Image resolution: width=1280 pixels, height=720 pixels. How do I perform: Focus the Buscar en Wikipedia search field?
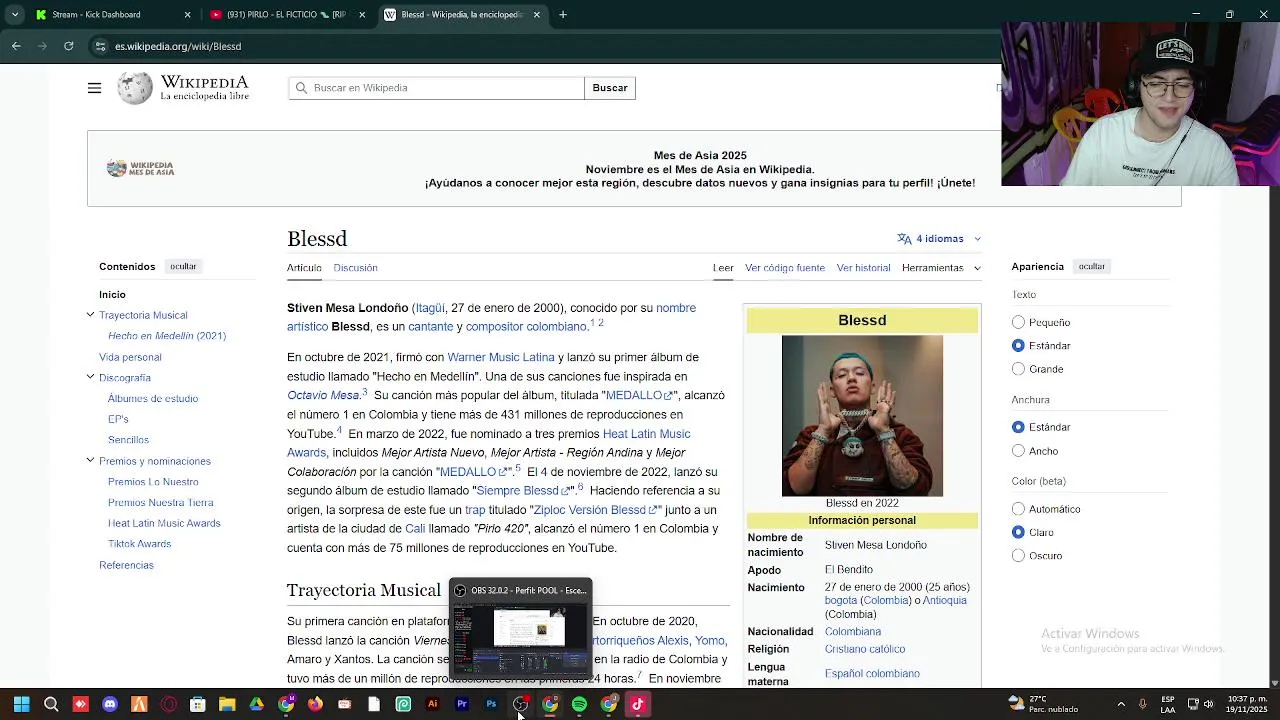[436, 88]
